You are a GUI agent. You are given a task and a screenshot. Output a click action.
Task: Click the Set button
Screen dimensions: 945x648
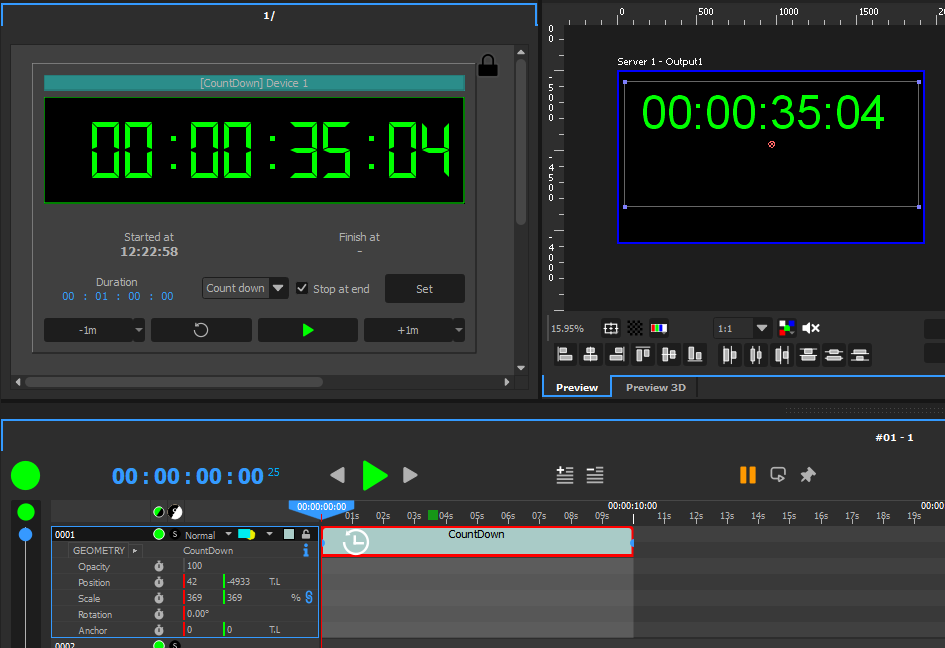click(x=424, y=289)
